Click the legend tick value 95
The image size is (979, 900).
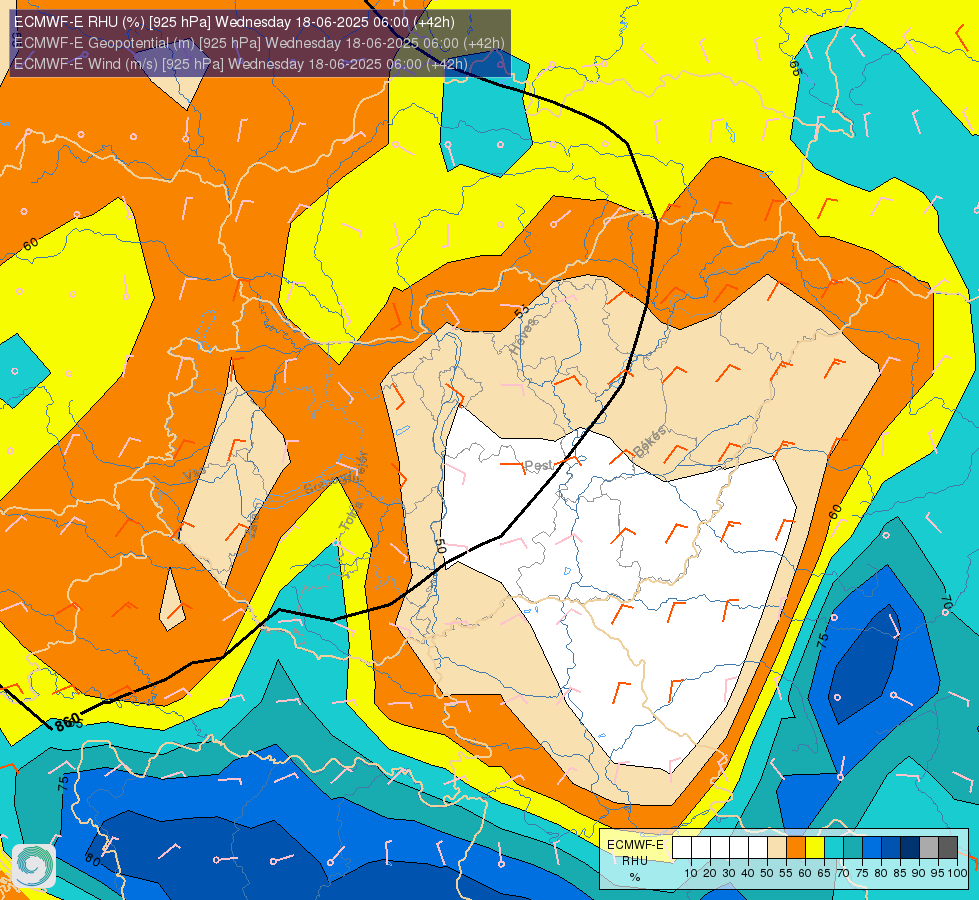(938, 873)
